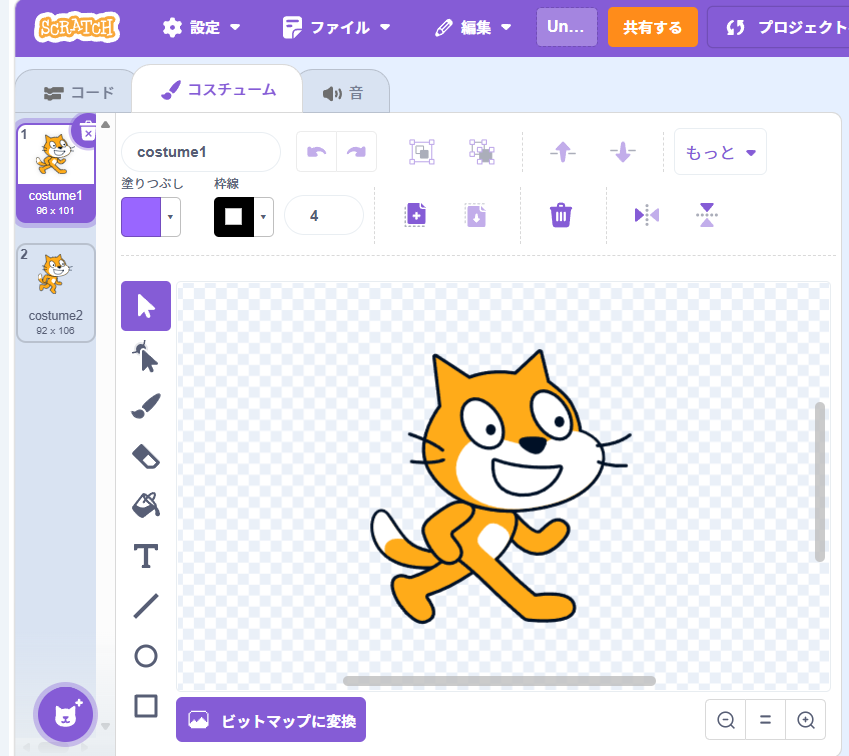The image size is (849, 756).
Task: Select the Brush tool
Action: pos(146,406)
